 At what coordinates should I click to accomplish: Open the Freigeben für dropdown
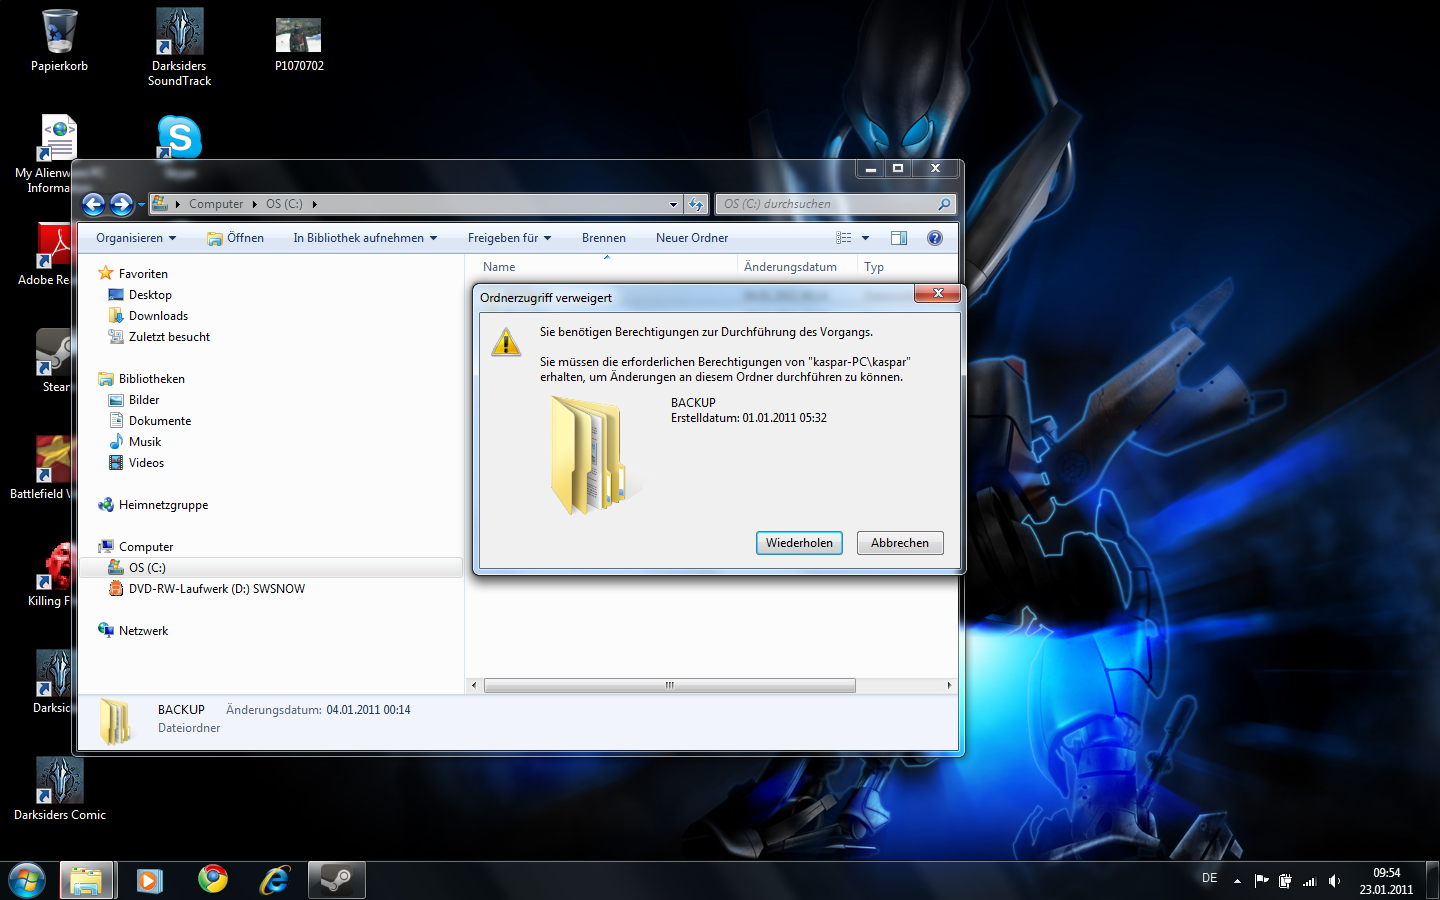pos(509,238)
